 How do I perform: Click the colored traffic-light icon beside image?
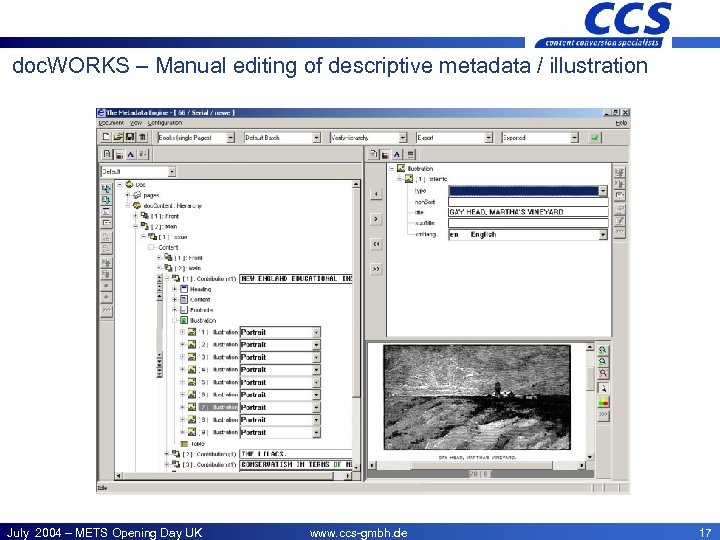603,402
